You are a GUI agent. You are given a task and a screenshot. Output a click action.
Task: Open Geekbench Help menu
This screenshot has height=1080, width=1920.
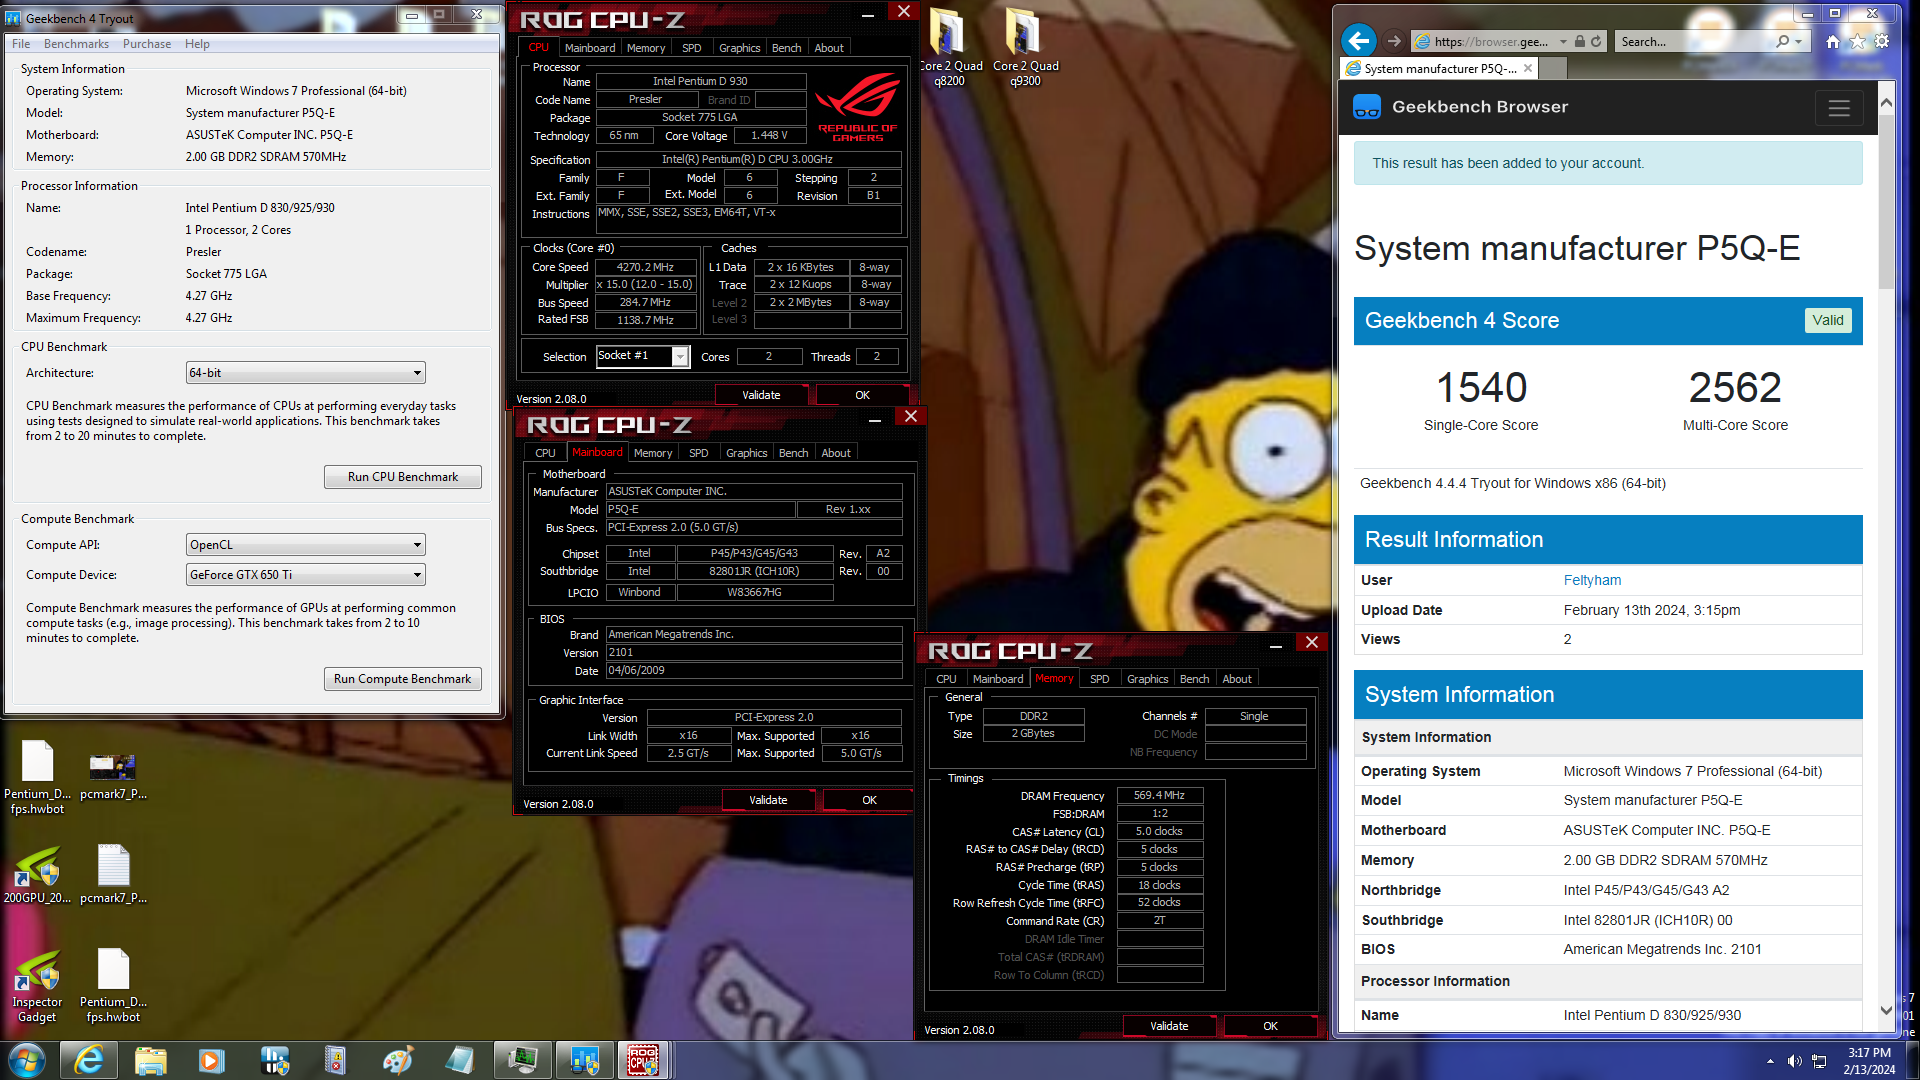tap(197, 44)
